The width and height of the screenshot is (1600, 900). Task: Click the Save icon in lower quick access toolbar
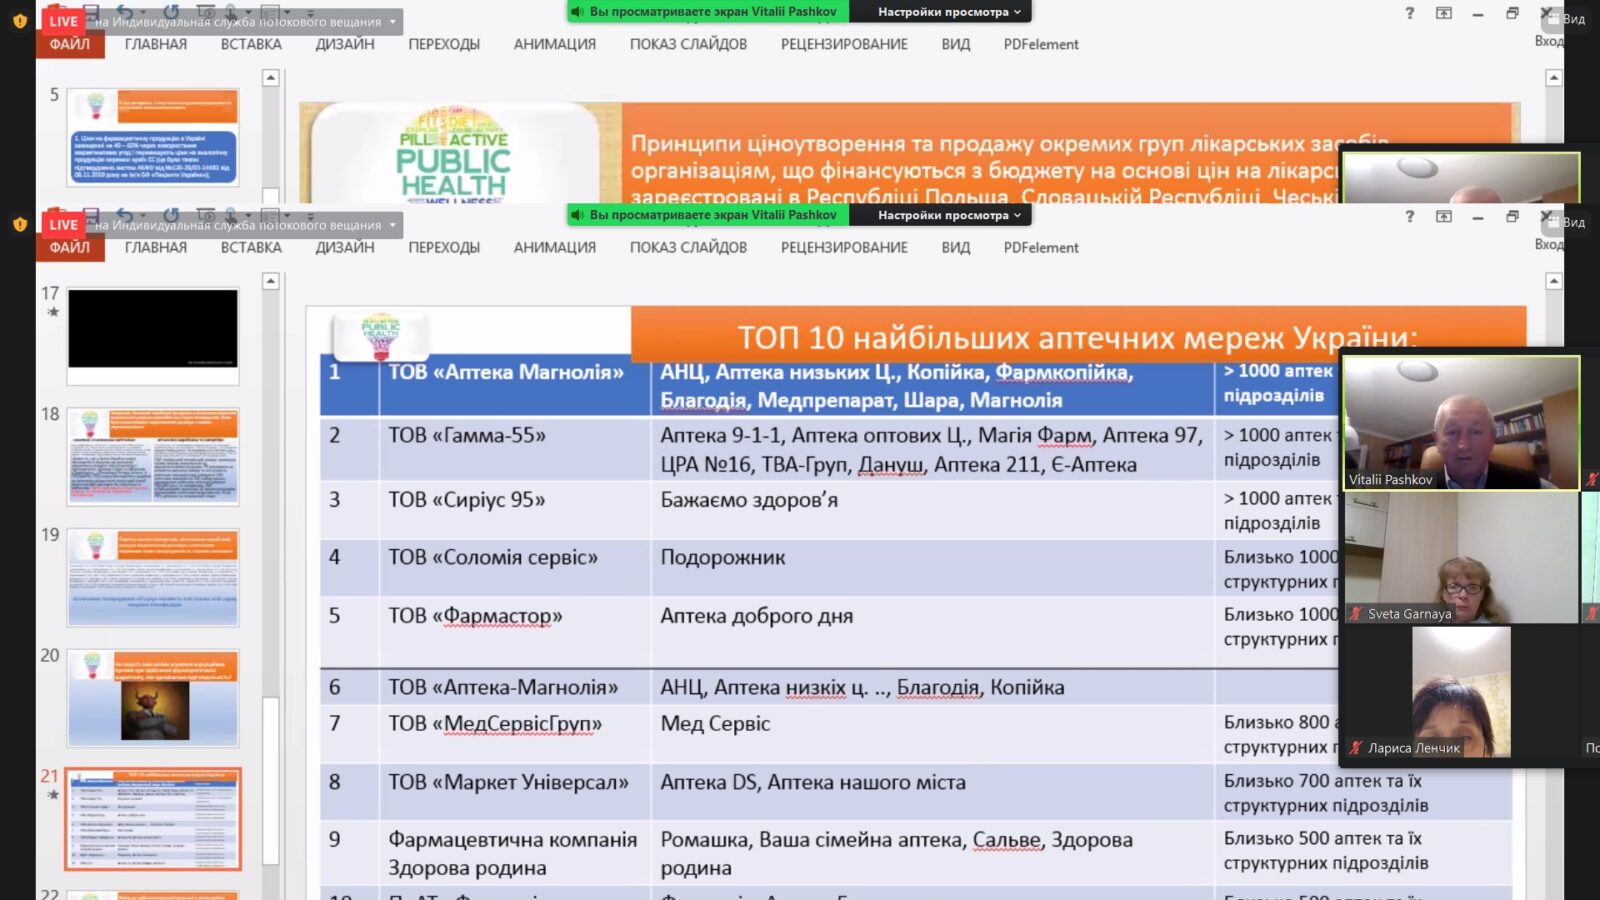91,215
